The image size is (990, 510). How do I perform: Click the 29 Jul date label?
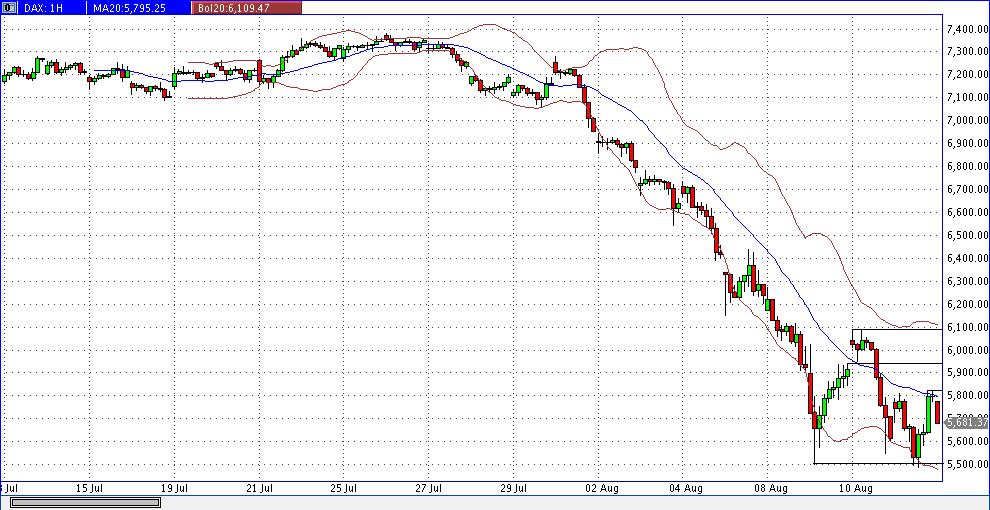514,488
